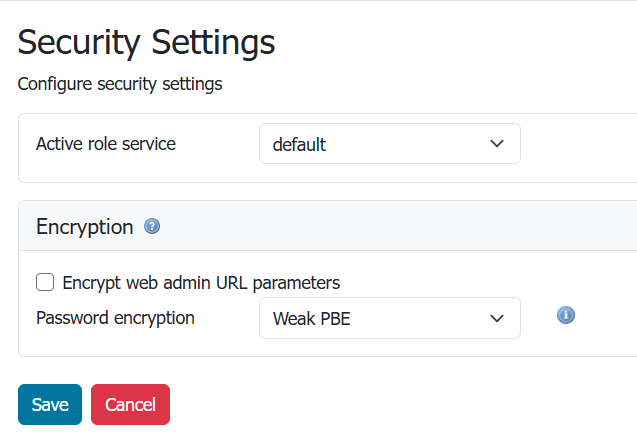Click the chevron arrow on the 'default' dropdown
The image size is (637, 448).
click(497, 144)
